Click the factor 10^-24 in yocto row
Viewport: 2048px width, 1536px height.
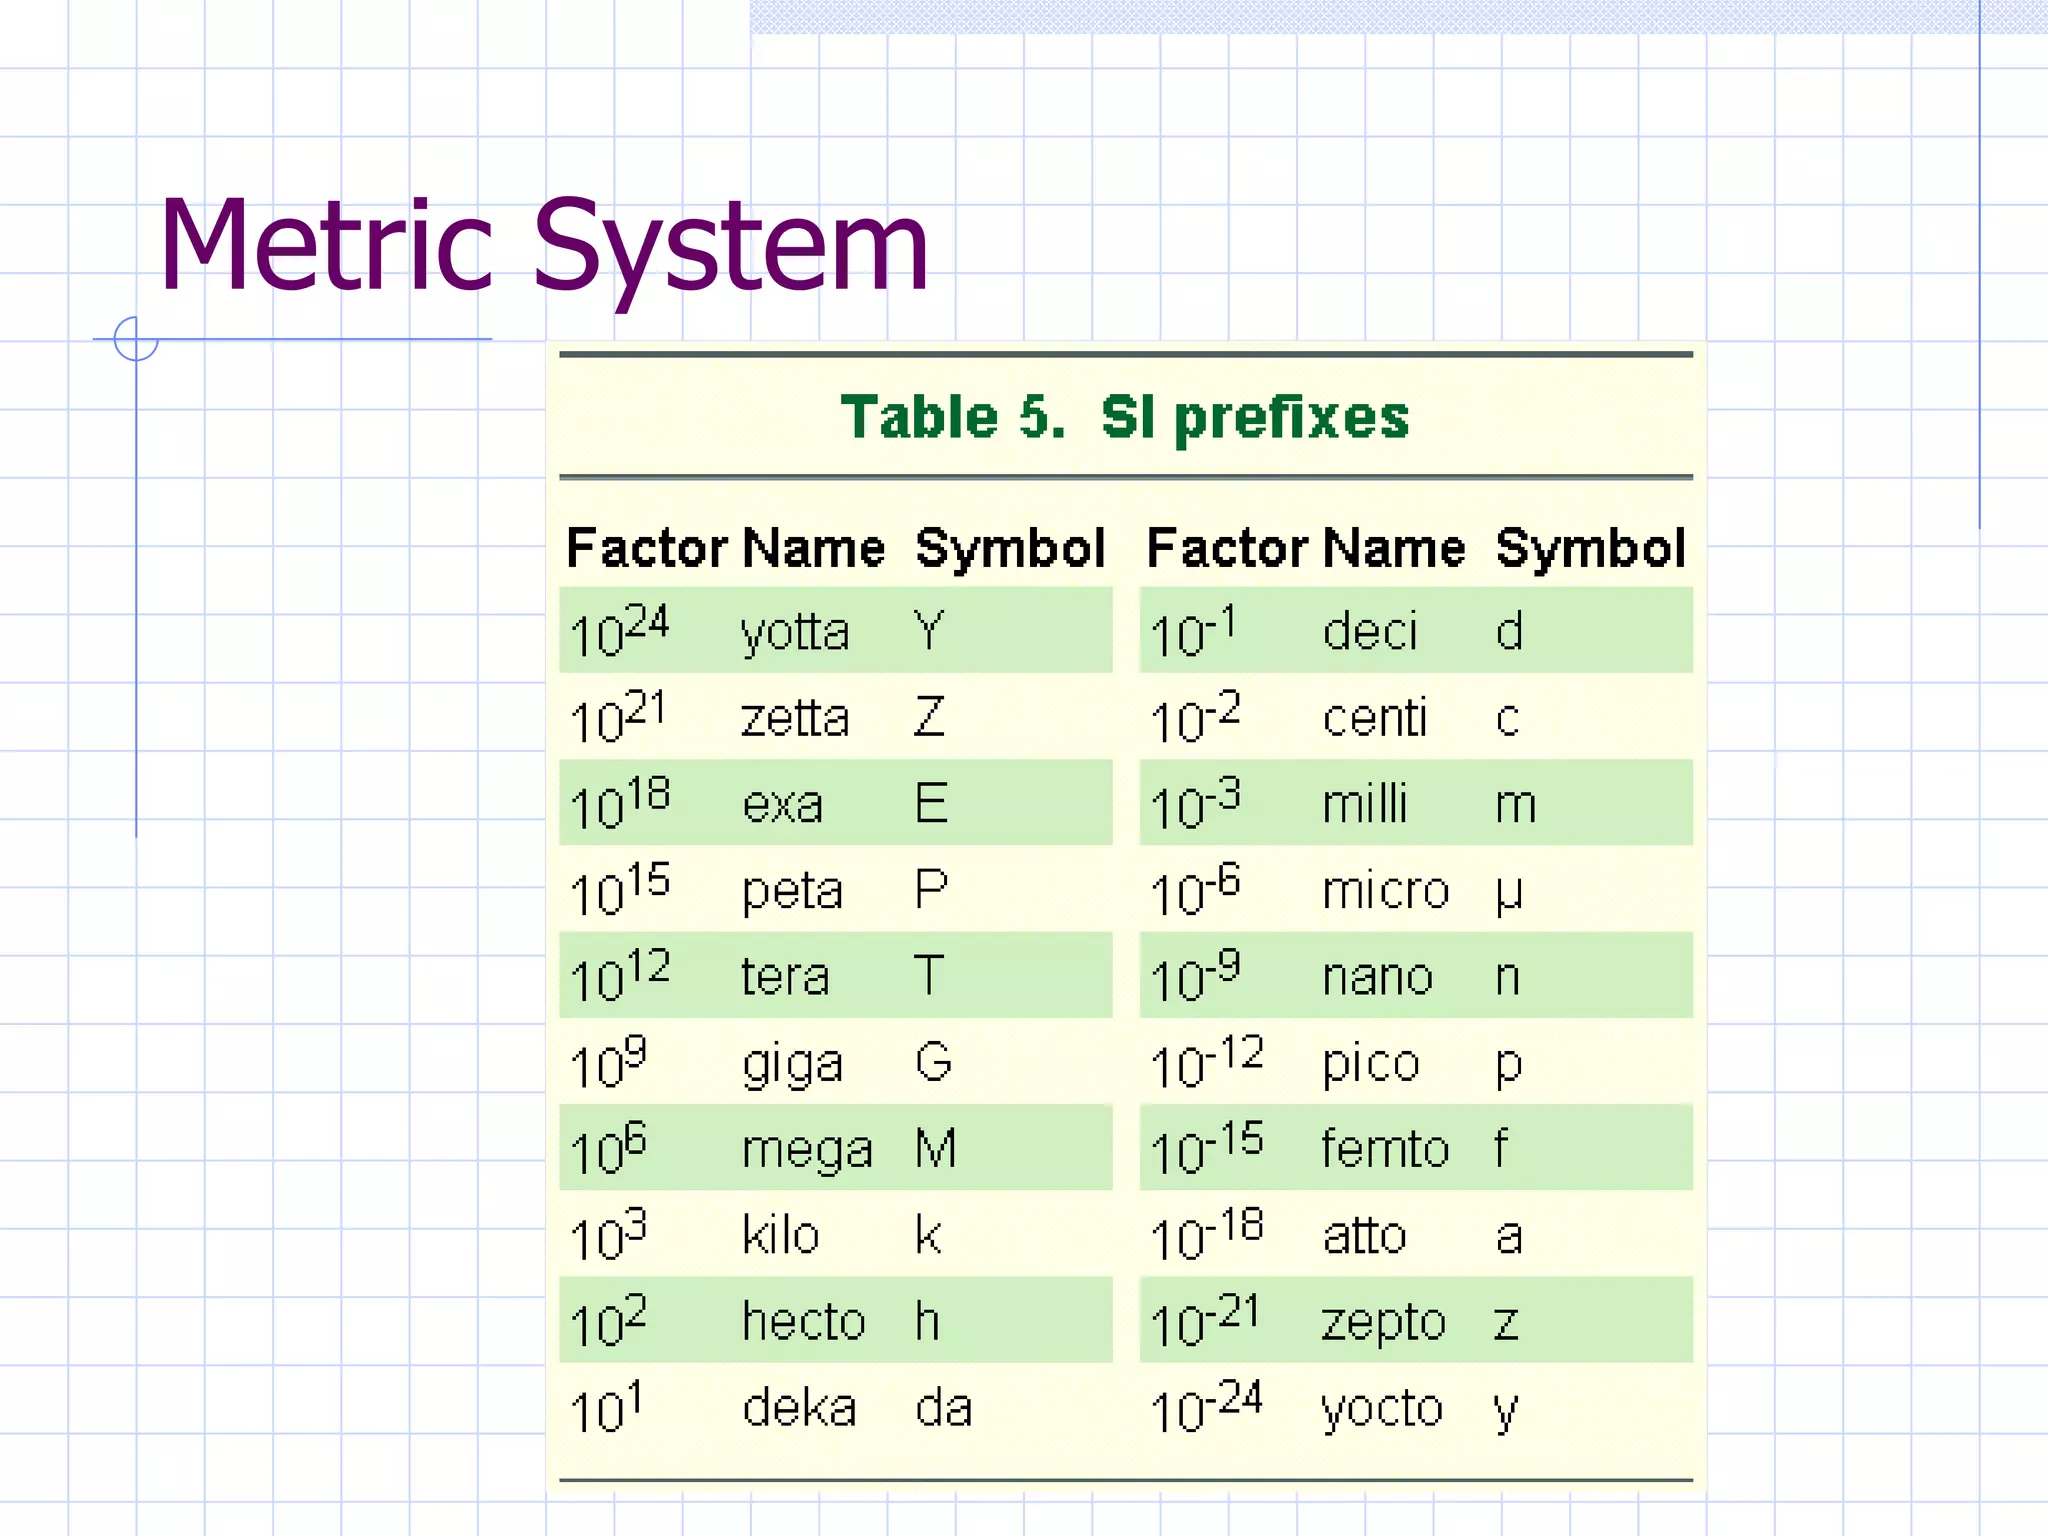(1206, 1407)
